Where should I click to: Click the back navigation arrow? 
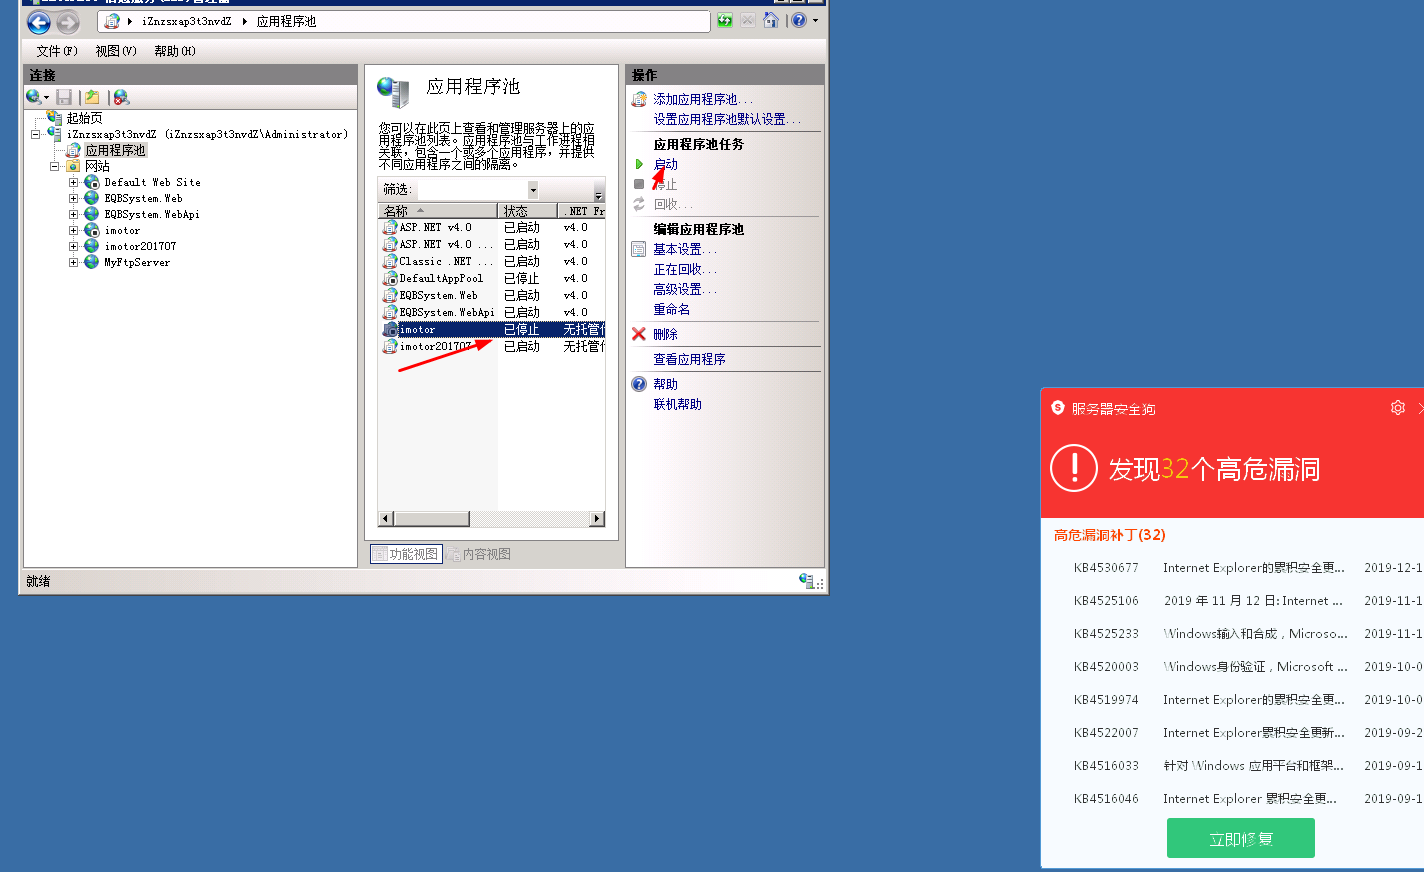(x=38, y=22)
